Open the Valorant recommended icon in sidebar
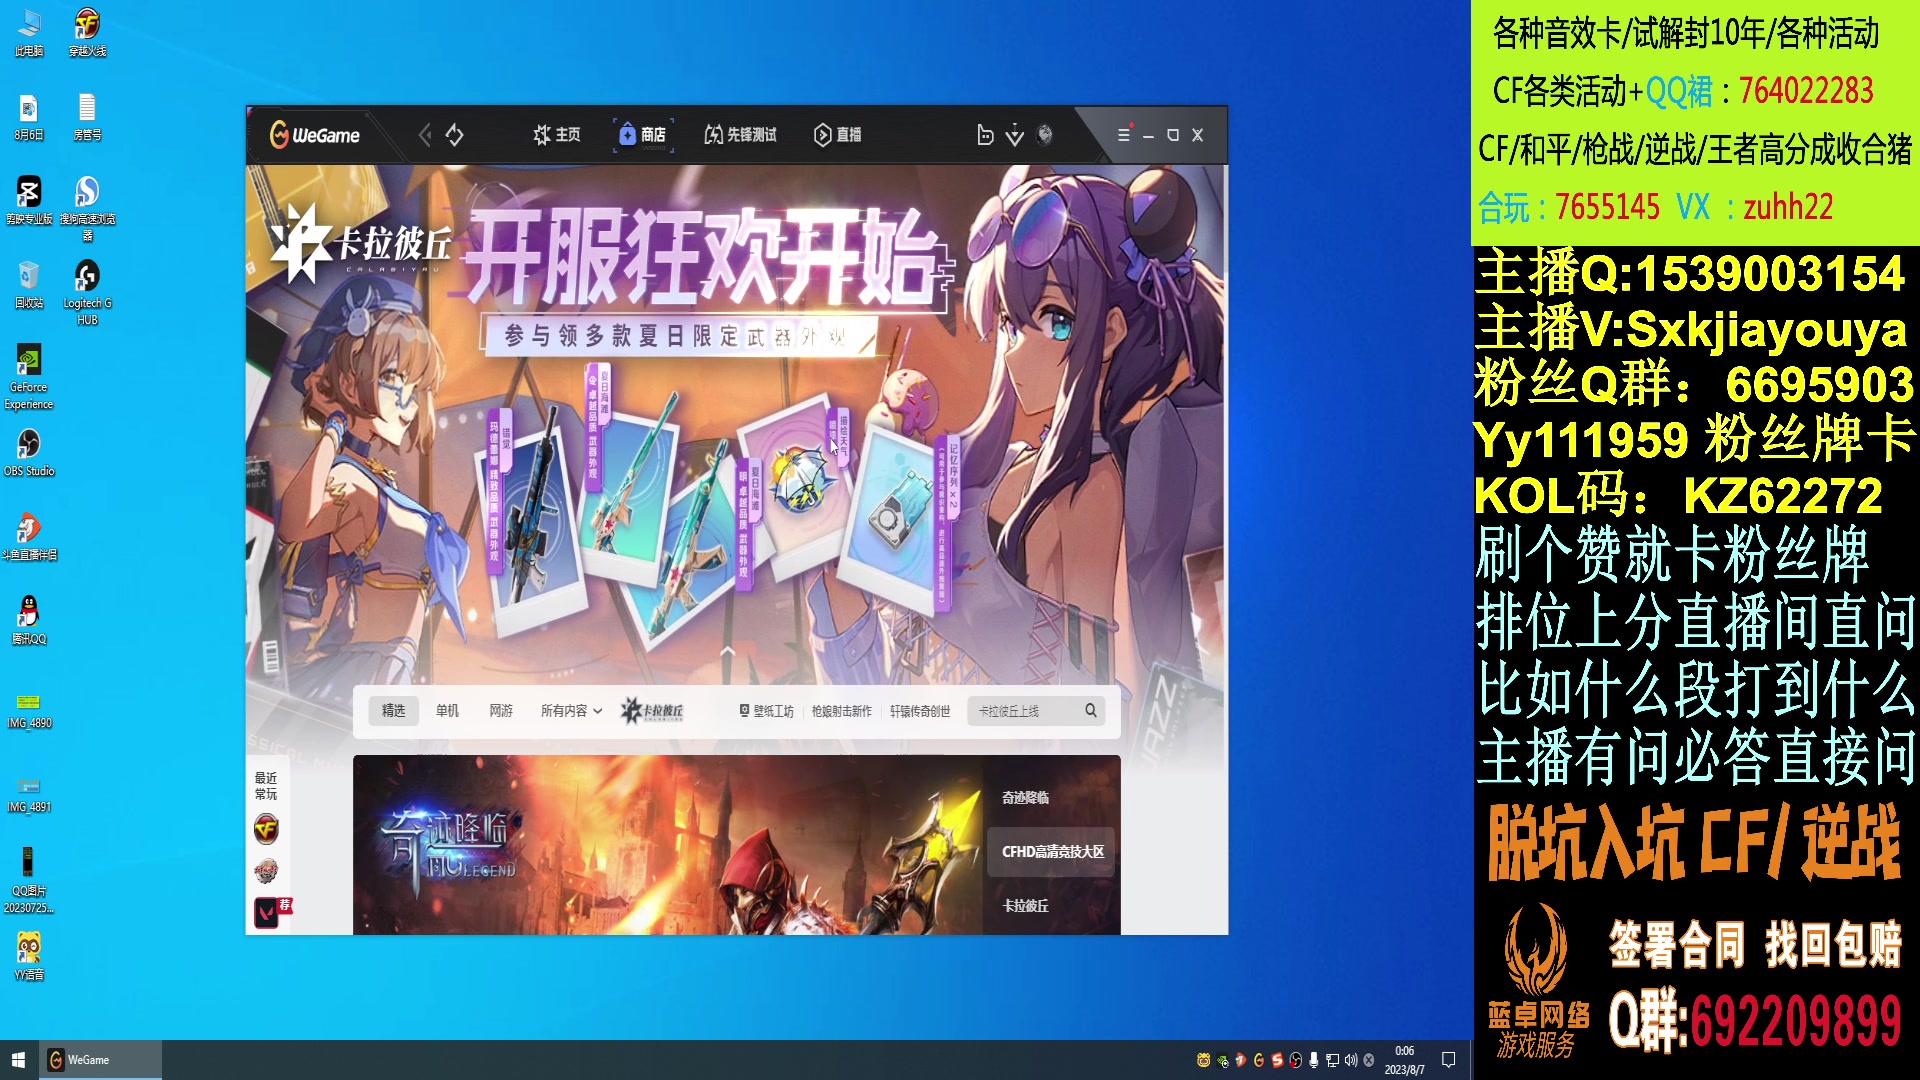The height and width of the screenshot is (1080, 1920). [x=267, y=912]
